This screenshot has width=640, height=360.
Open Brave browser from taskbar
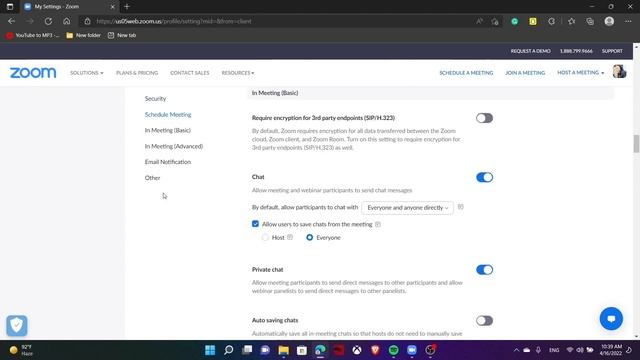(x=375, y=350)
